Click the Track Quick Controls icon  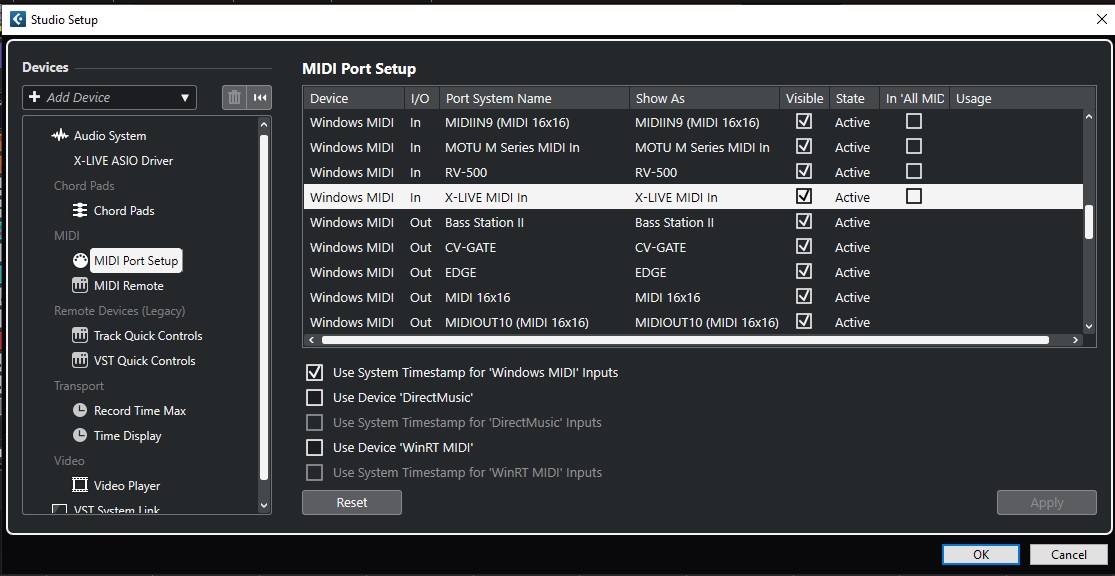(x=80, y=335)
